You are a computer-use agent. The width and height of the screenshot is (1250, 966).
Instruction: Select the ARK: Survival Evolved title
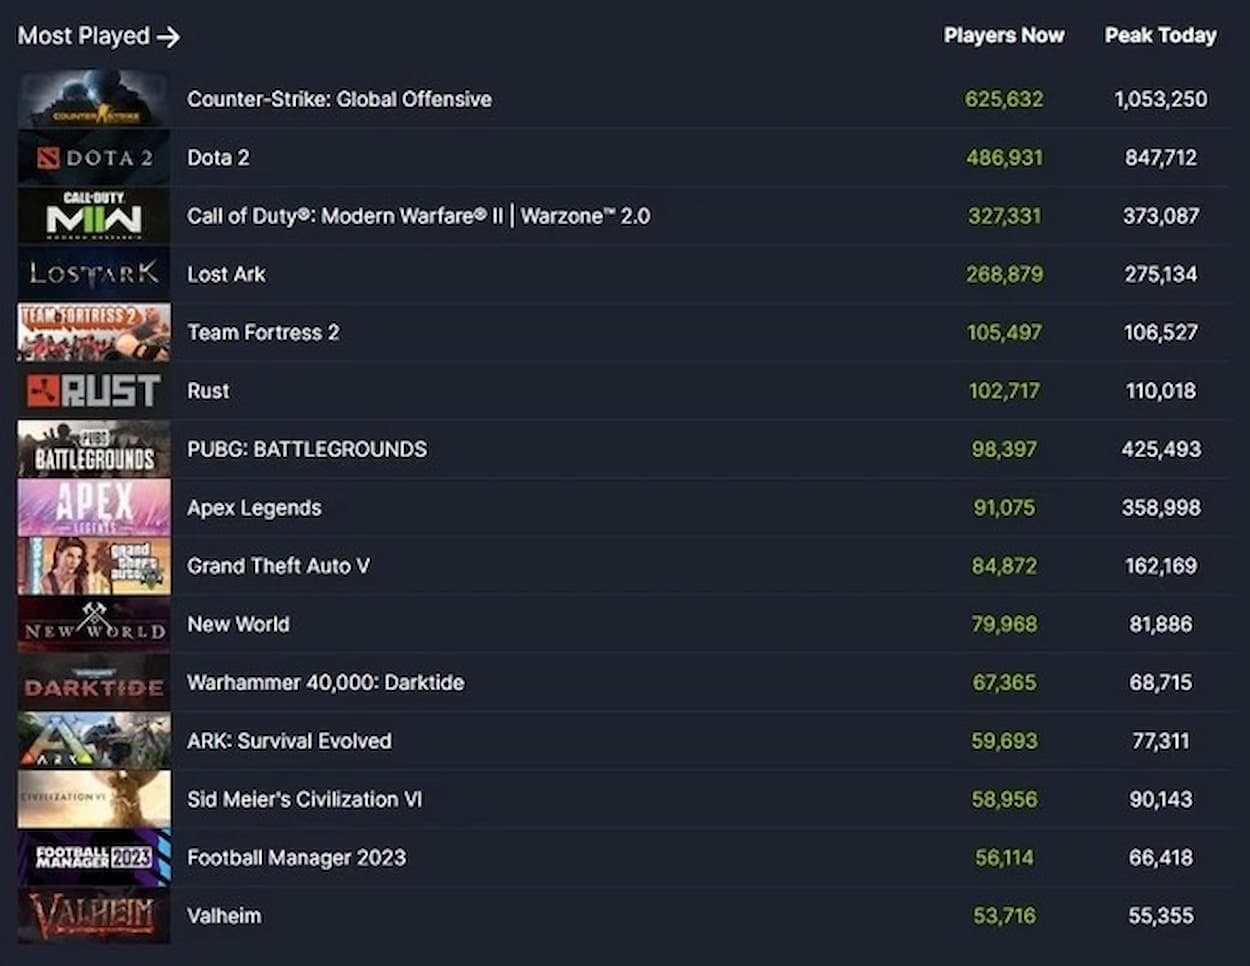pyautogui.click(x=288, y=740)
